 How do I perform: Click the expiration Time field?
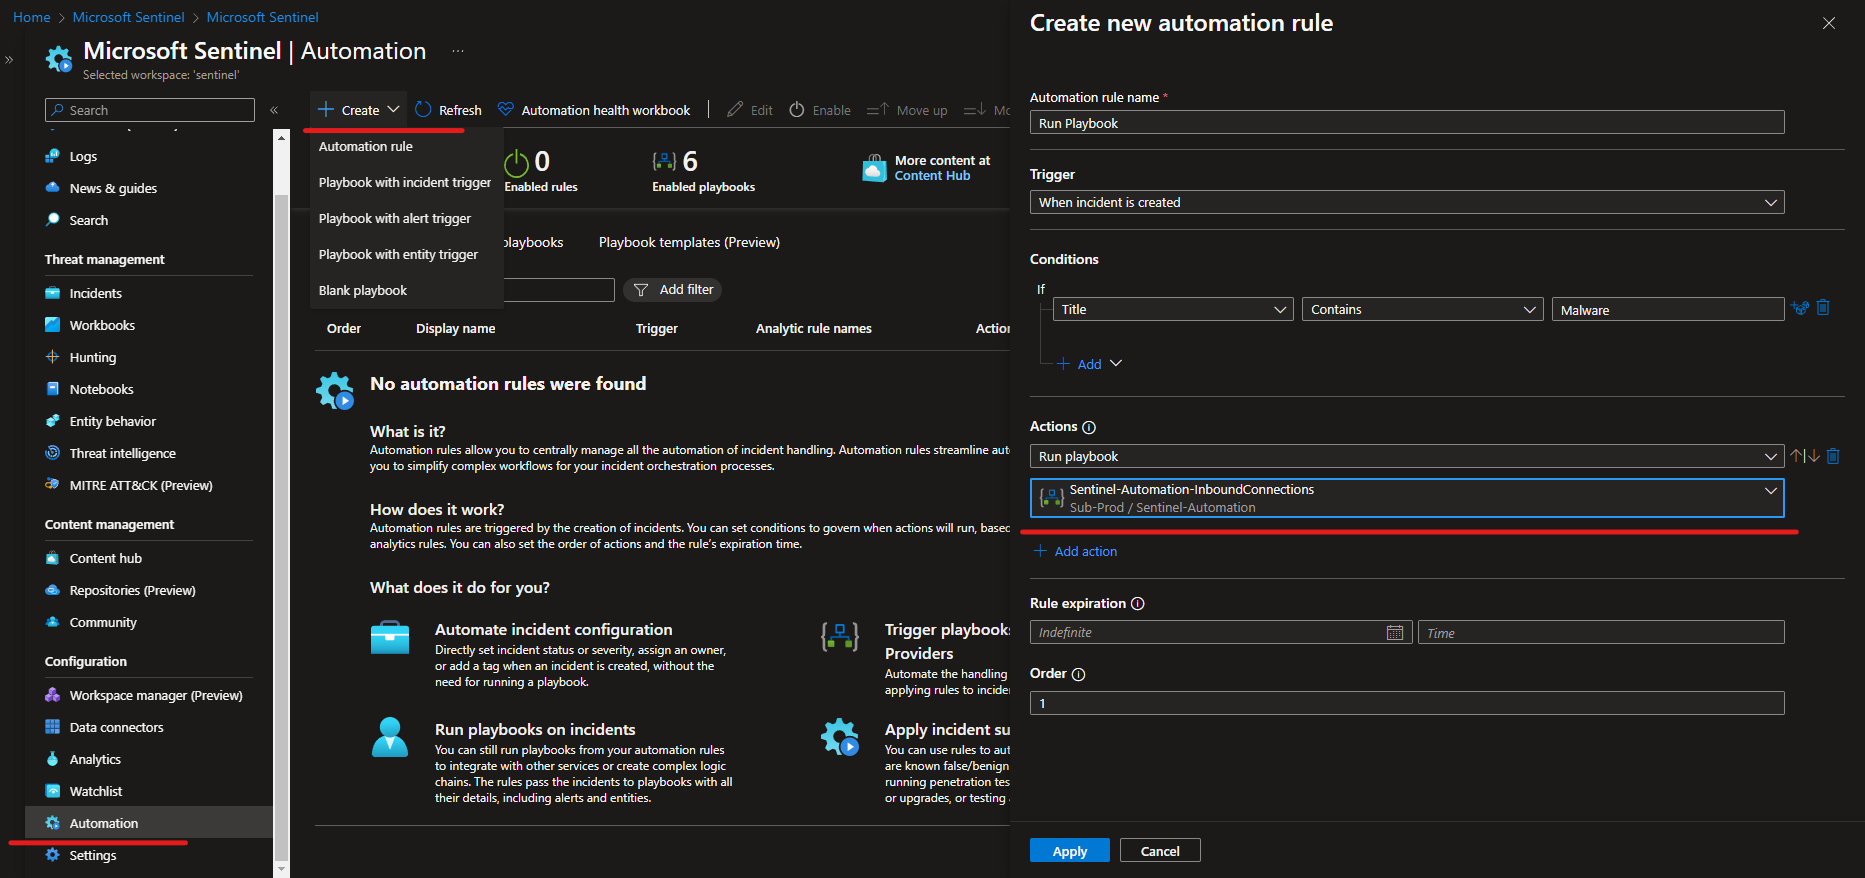click(1601, 632)
